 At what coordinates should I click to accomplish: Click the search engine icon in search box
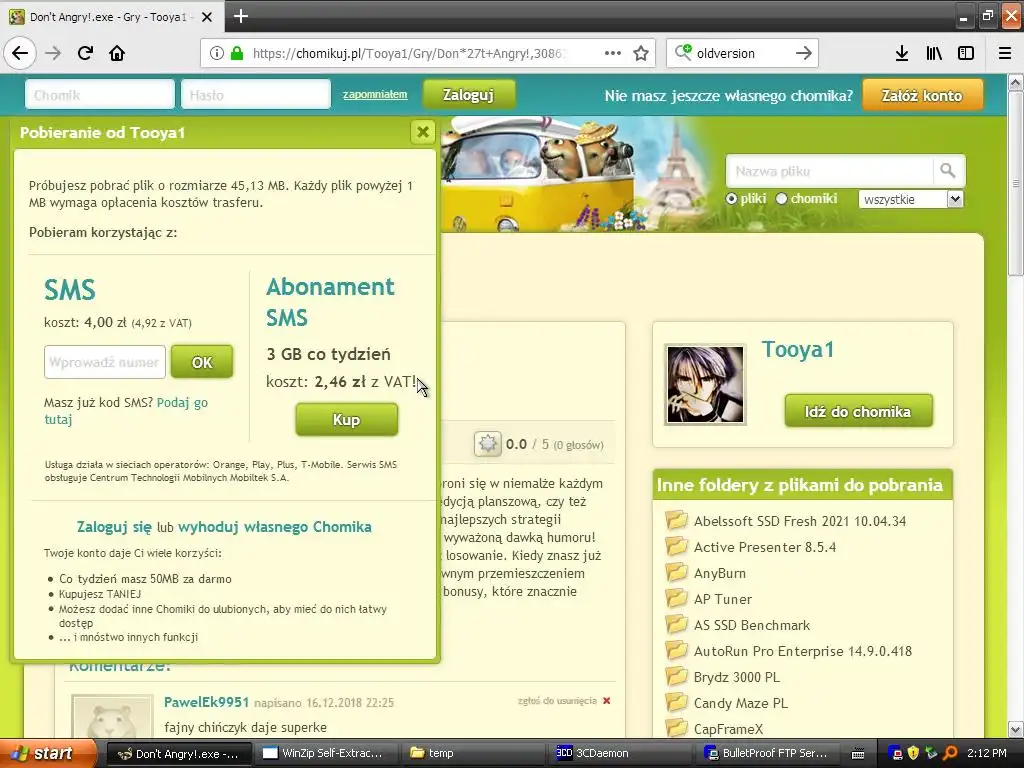coord(683,52)
